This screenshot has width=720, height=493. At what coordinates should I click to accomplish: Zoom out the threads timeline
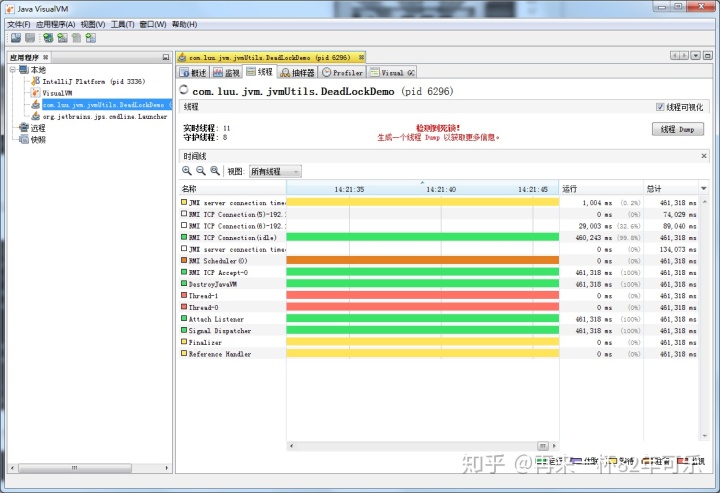point(201,171)
